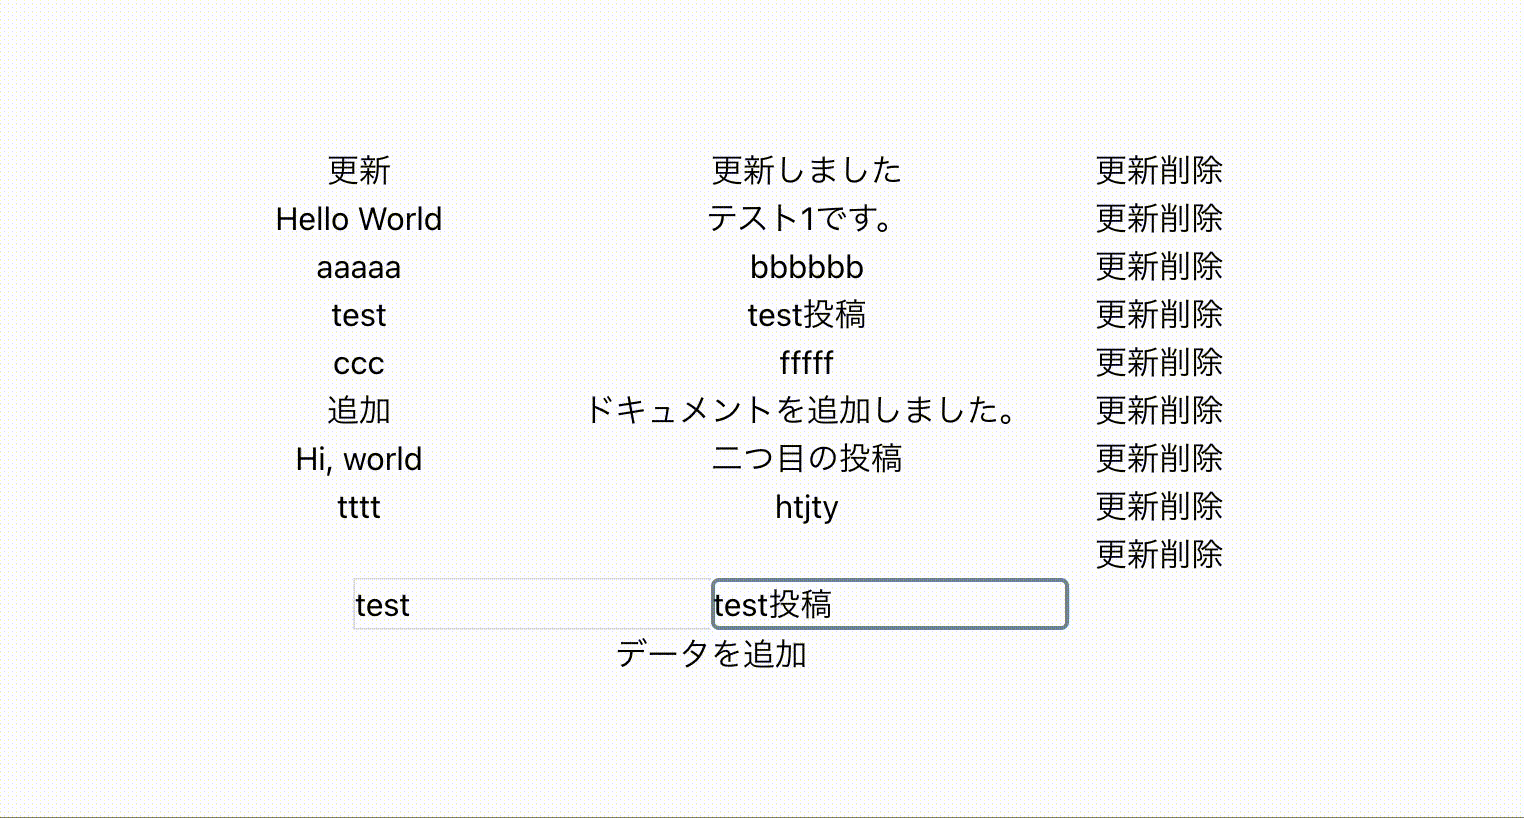Click 削除 for the ccc row
The image size is (1524, 818).
click(1191, 362)
